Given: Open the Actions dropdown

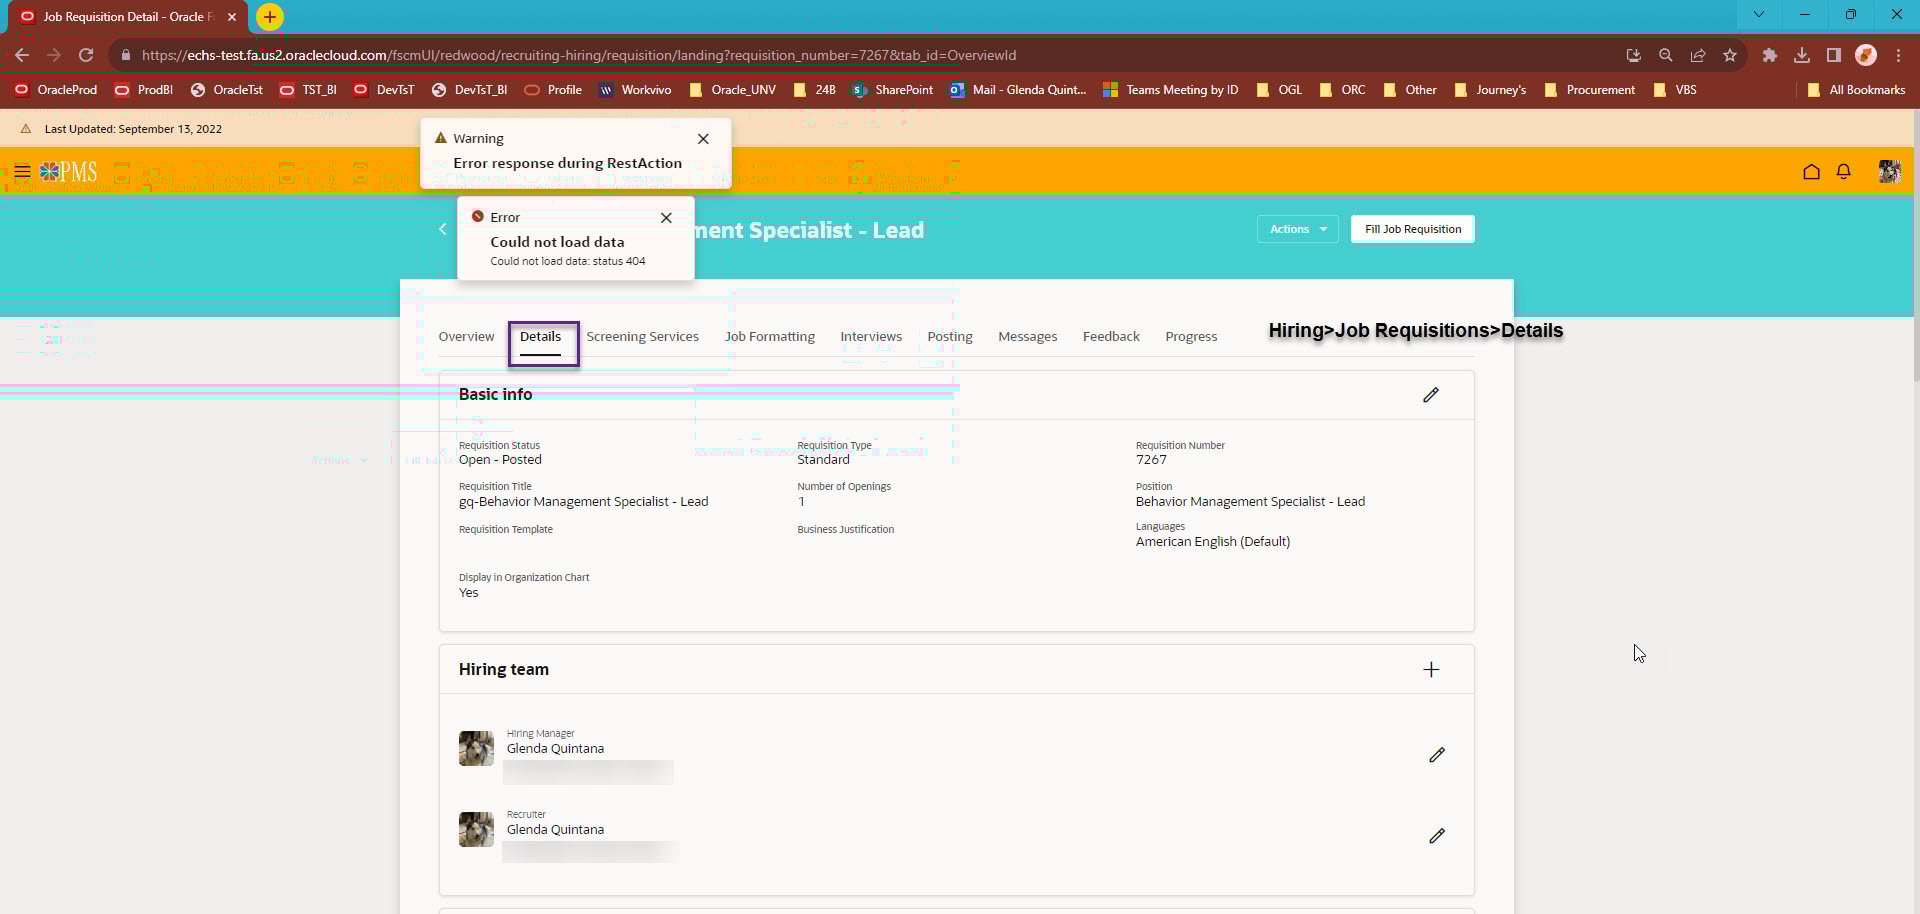Looking at the screenshot, I should tap(1296, 229).
